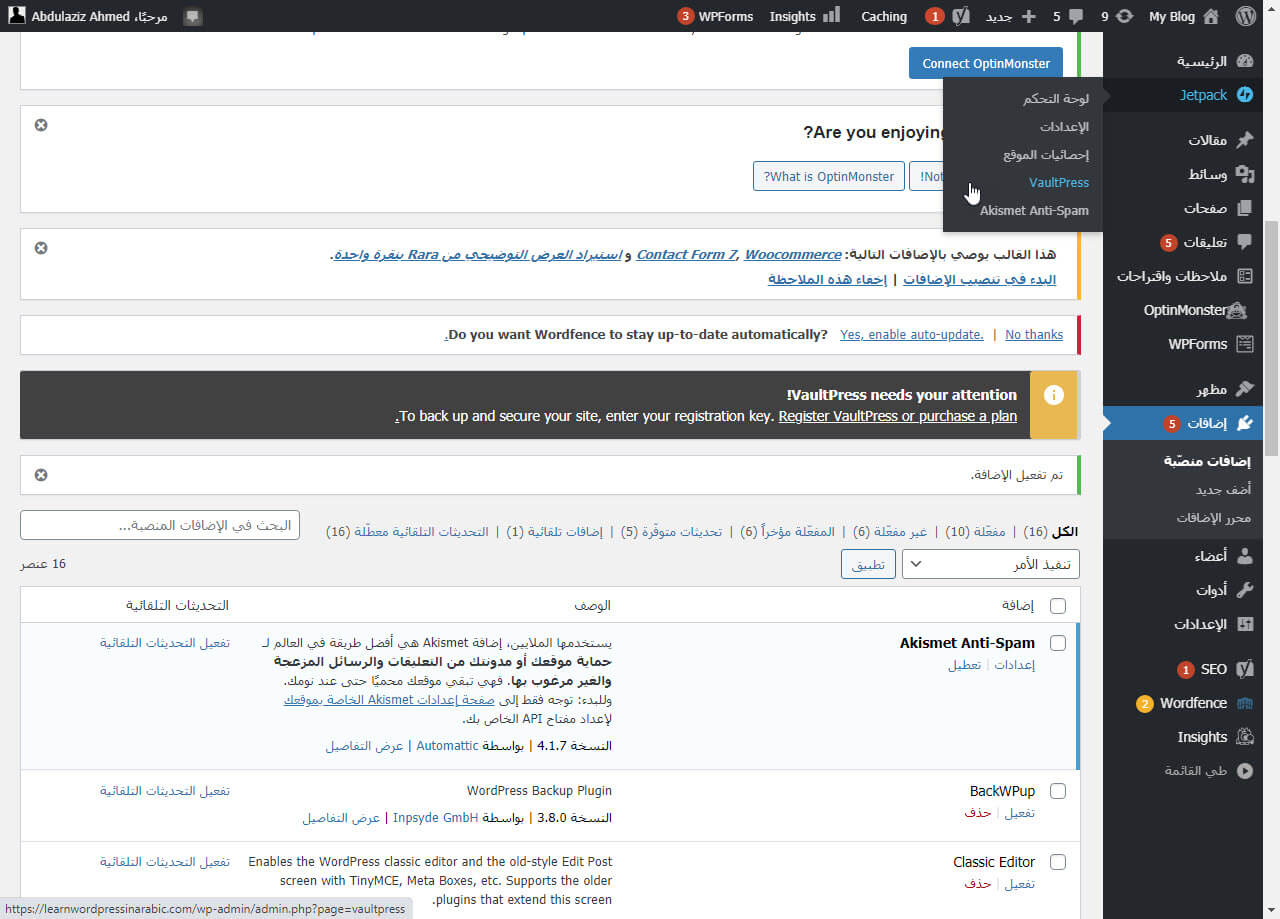This screenshot has width=1280, height=919.
Task: Open comments bubble icon showing 5
Action: point(1076,16)
